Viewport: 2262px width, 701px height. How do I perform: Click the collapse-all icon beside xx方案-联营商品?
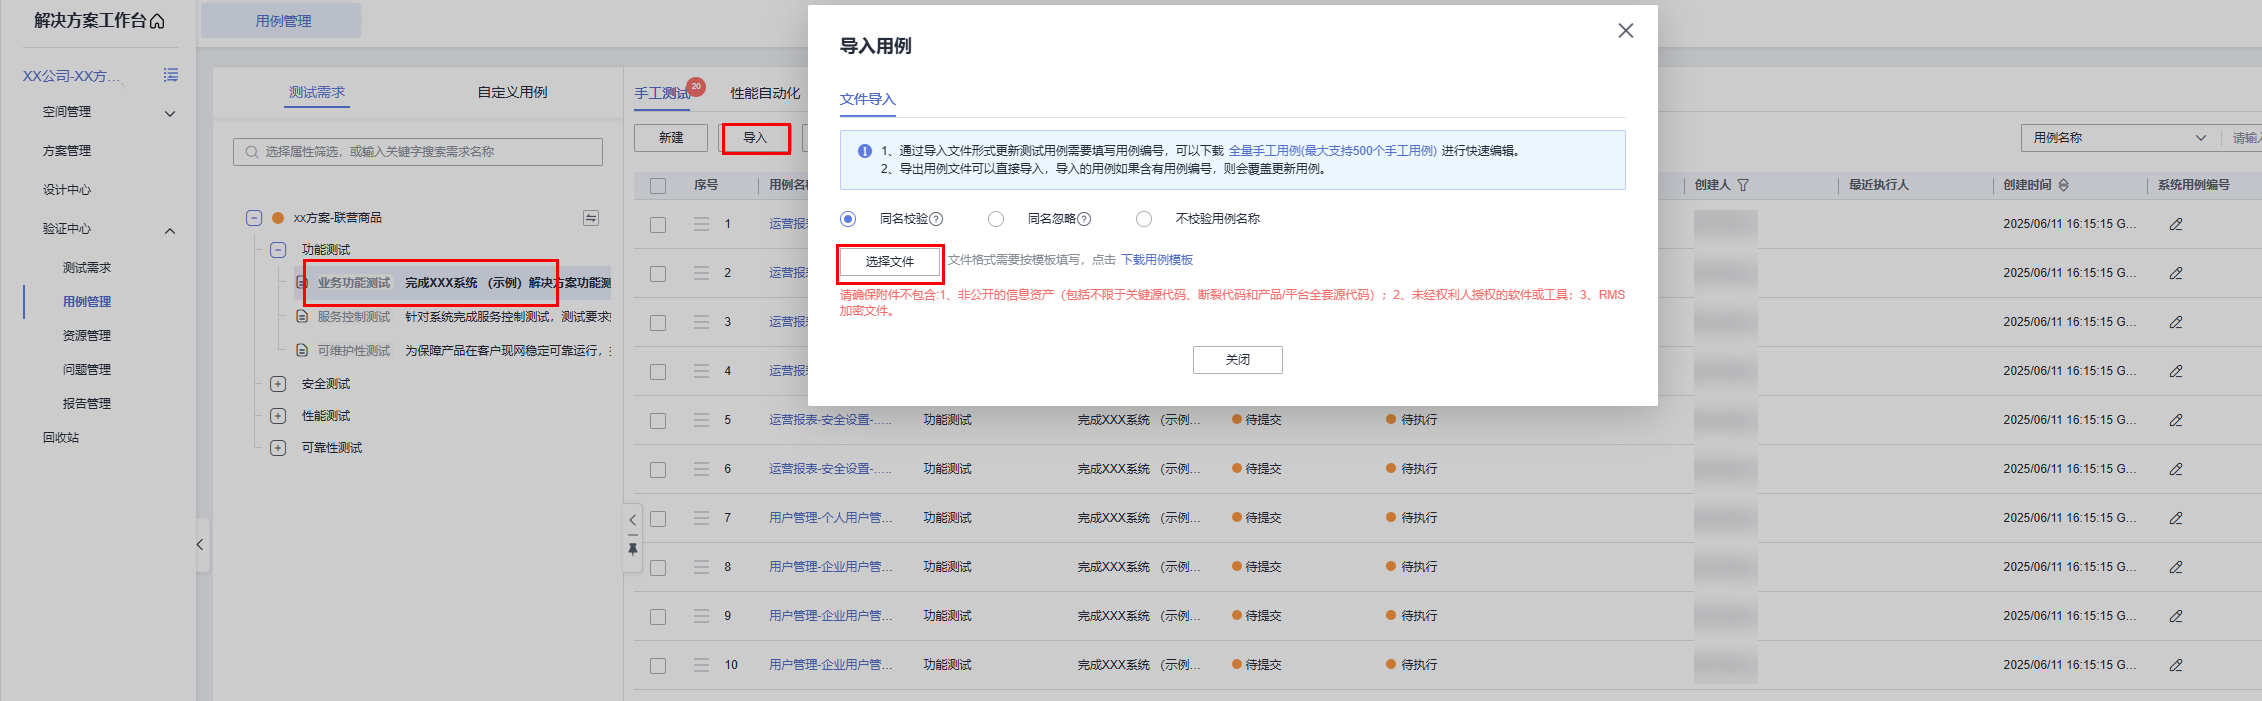(x=591, y=218)
